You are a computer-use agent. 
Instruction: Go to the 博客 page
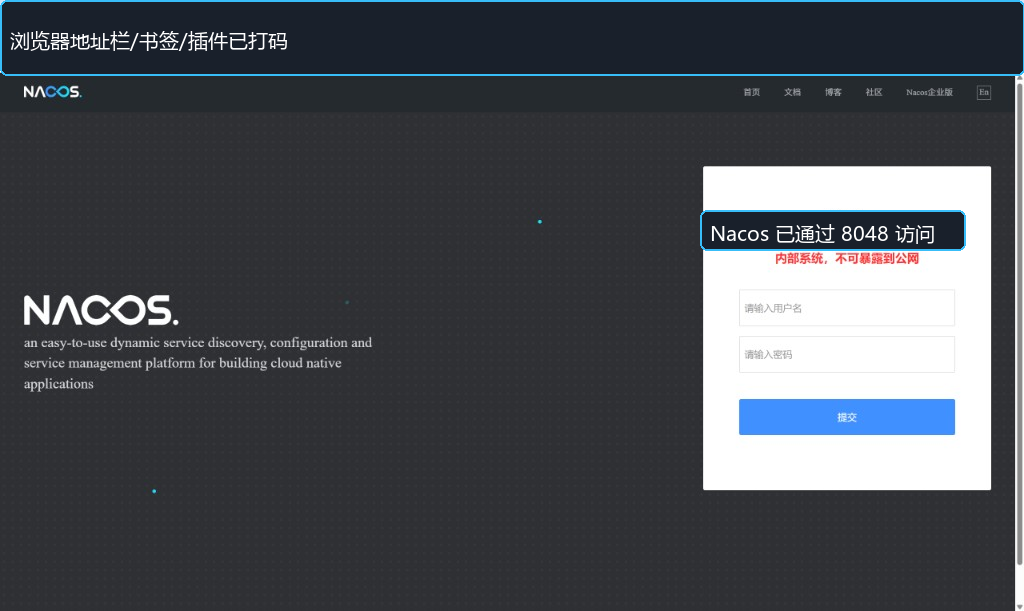coord(833,92)
